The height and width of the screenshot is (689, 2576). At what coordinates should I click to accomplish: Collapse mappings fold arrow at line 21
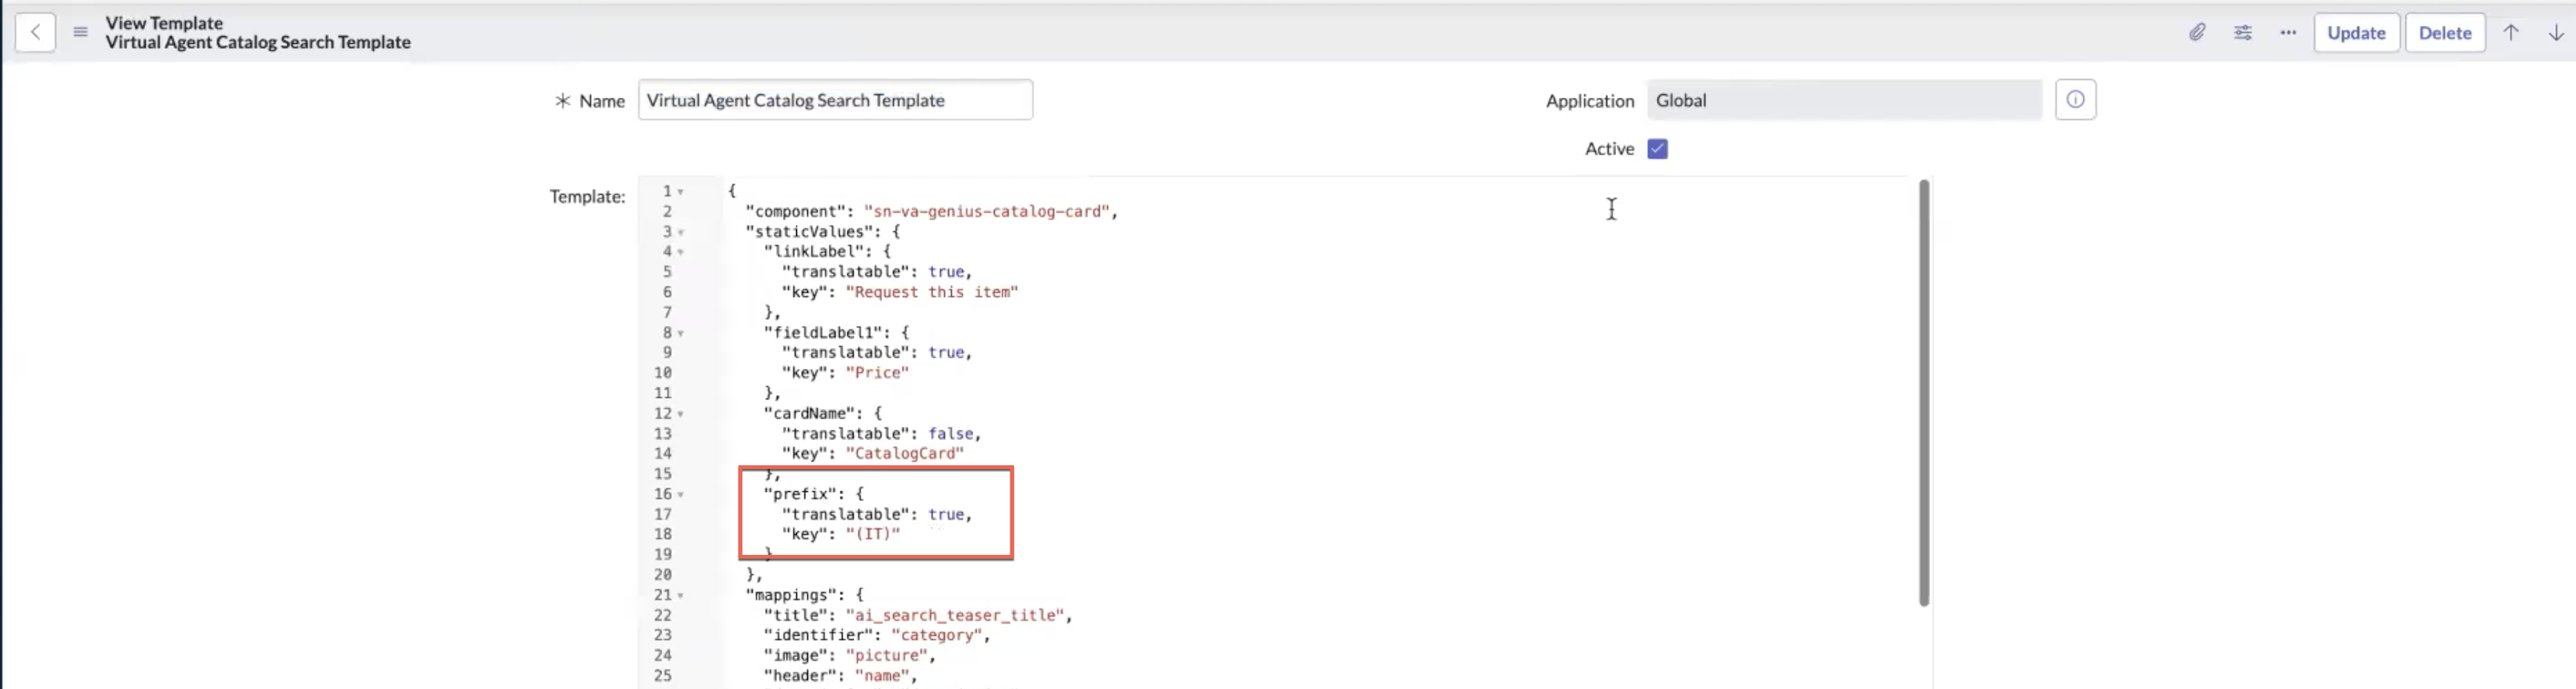681,596
